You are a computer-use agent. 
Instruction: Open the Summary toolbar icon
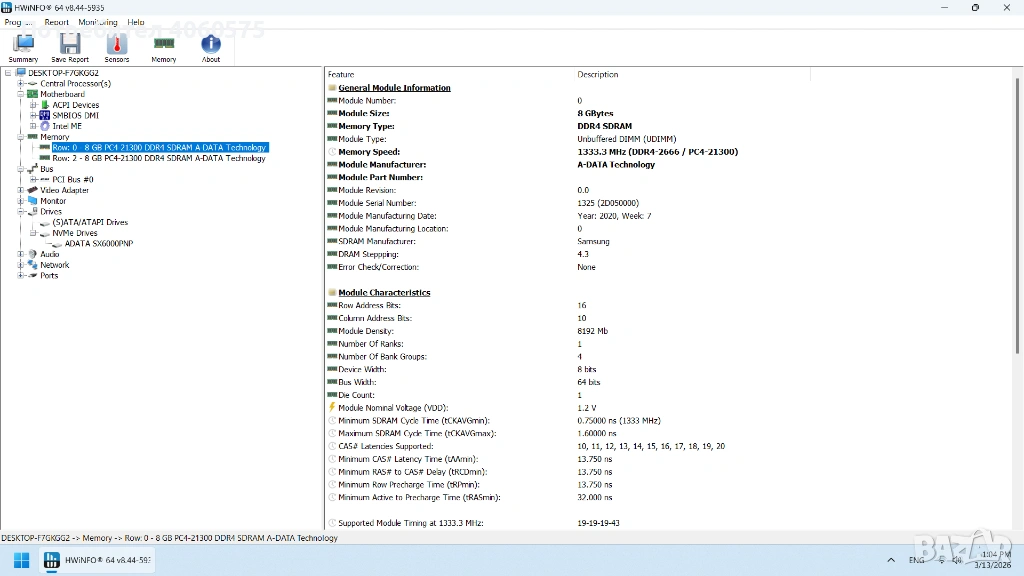[22, 46]
